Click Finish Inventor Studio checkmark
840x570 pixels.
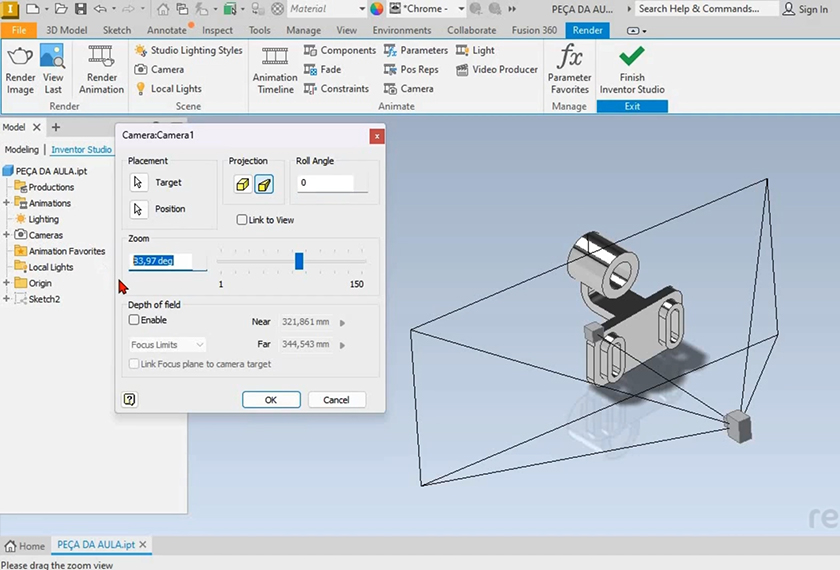(632, 58)
